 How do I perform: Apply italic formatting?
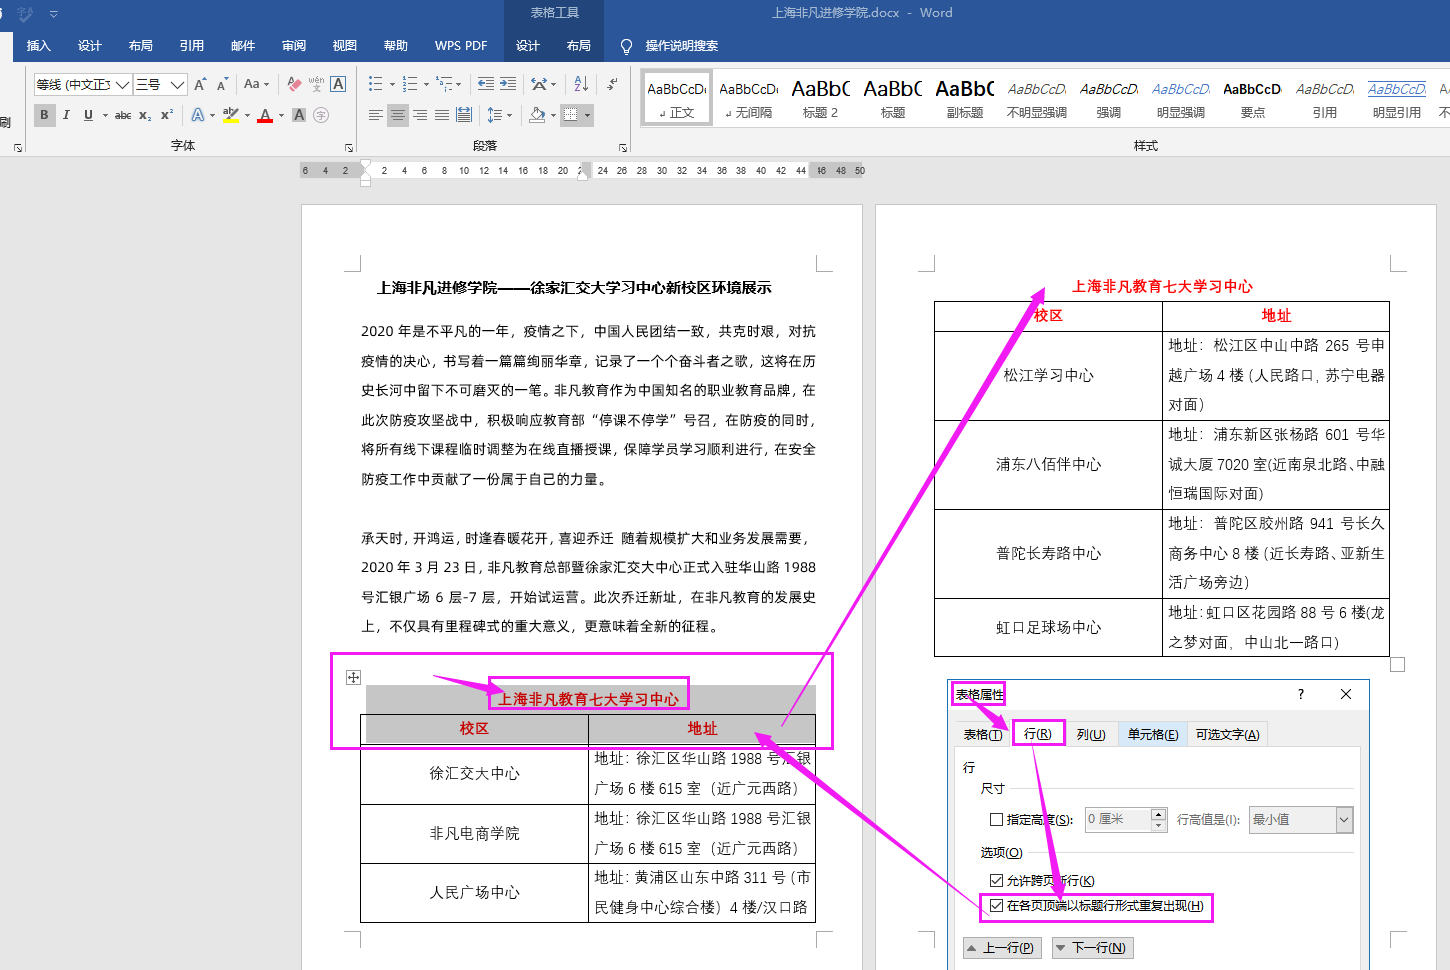[x=66, y=115]
